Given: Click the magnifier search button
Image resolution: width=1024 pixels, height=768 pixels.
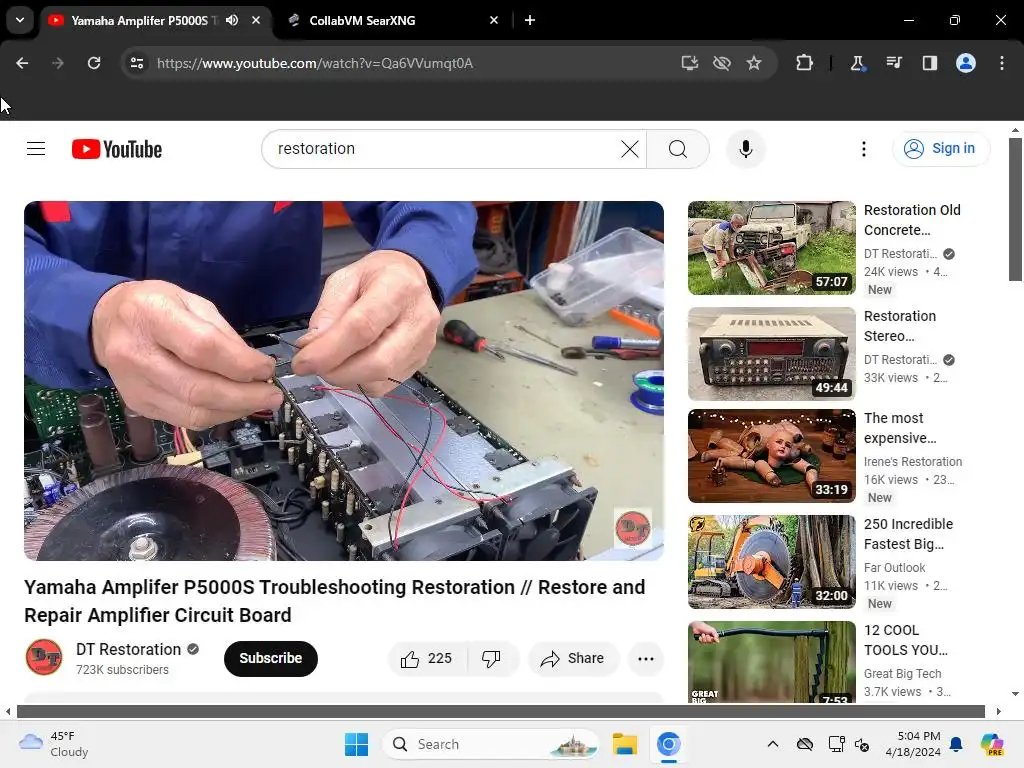Looking at the screenshot, I should [678, 149].
